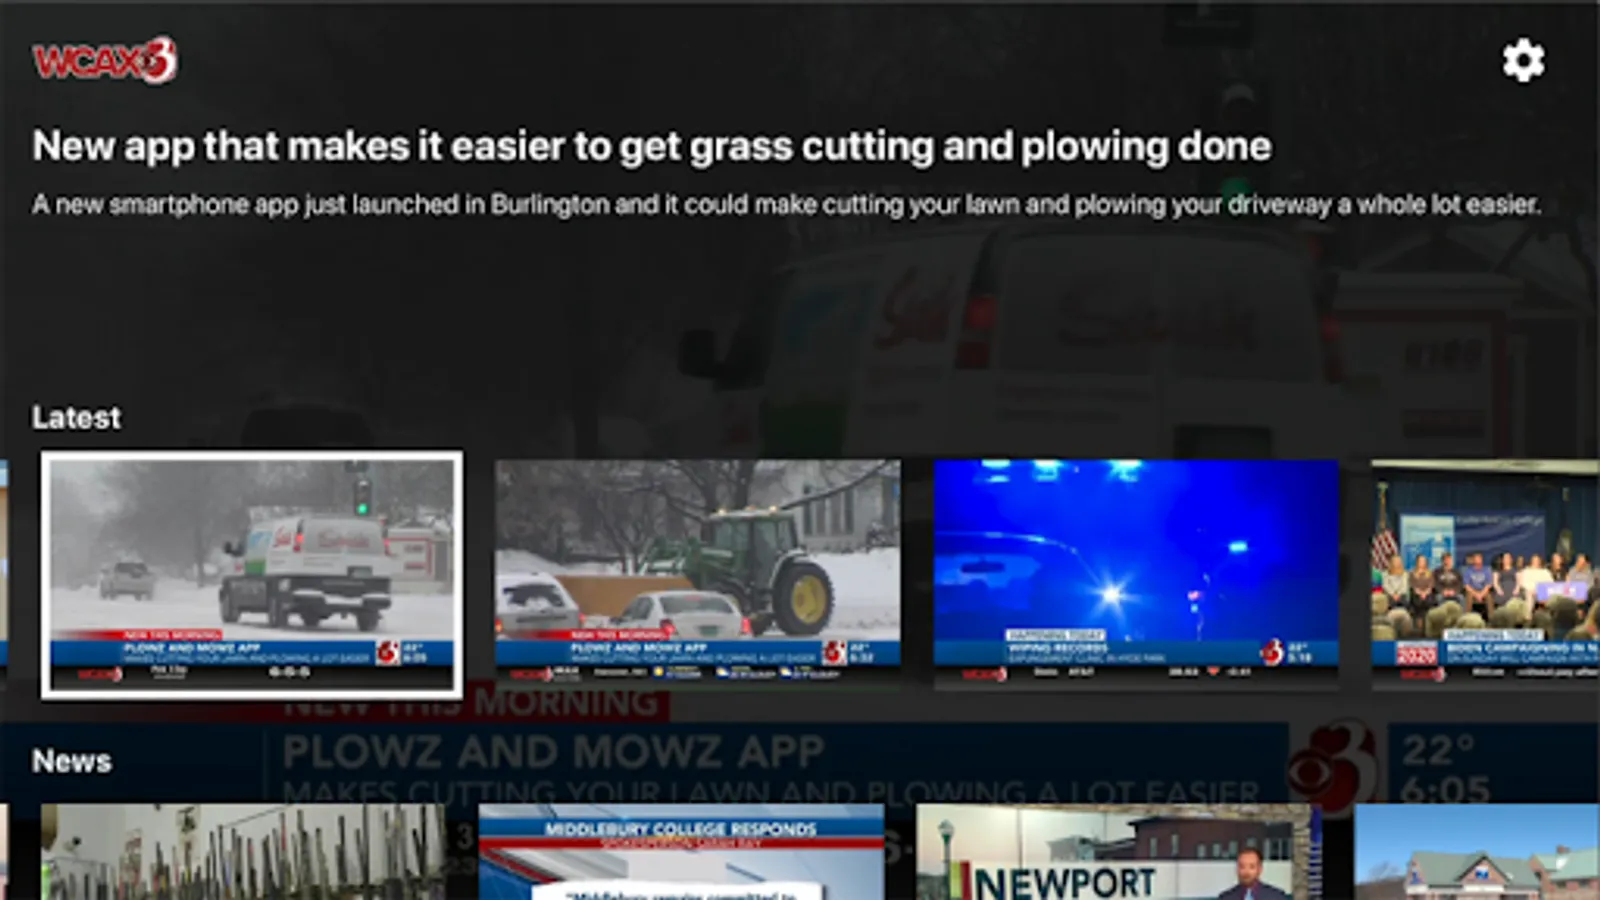The image size is (1600, 900).
Task: Open the Middlebury College Responds news story
Action: 681,852
